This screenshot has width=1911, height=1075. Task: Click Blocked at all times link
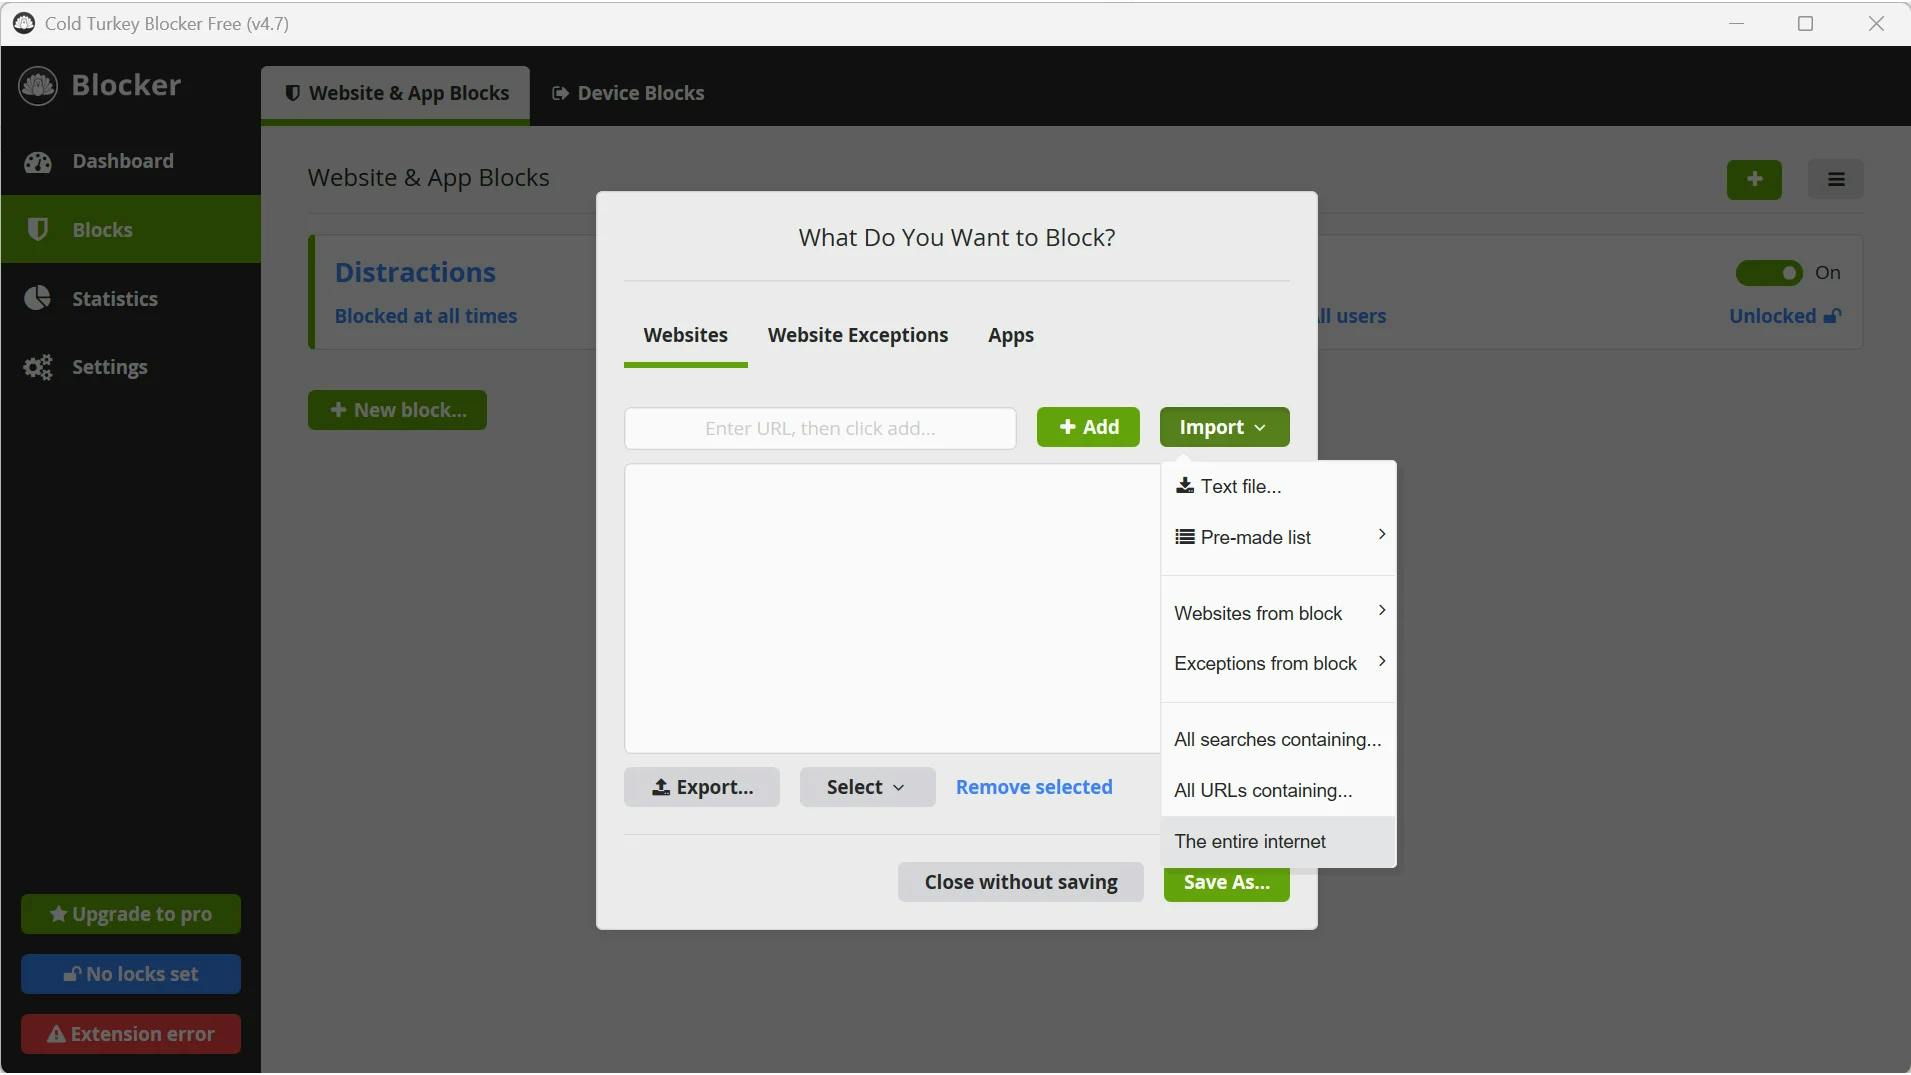click(x=426, y=316)
